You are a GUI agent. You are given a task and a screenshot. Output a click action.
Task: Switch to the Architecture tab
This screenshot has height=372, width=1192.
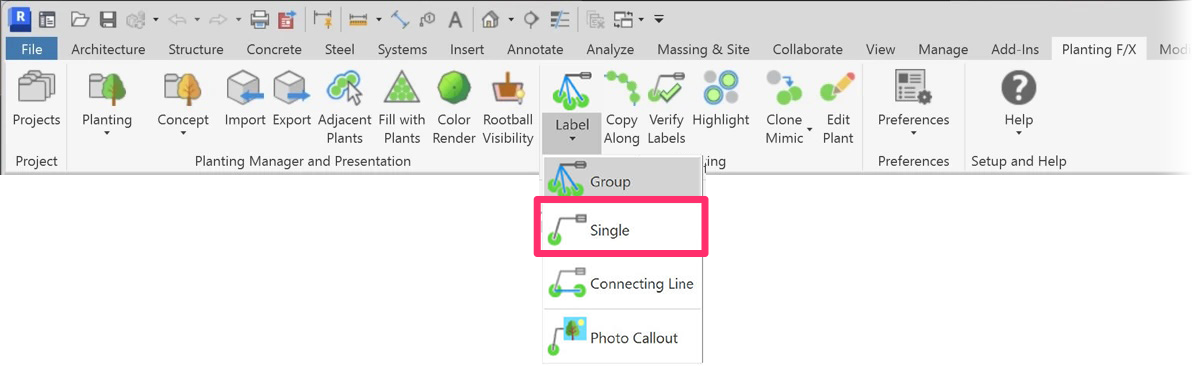tap(108, 49)
